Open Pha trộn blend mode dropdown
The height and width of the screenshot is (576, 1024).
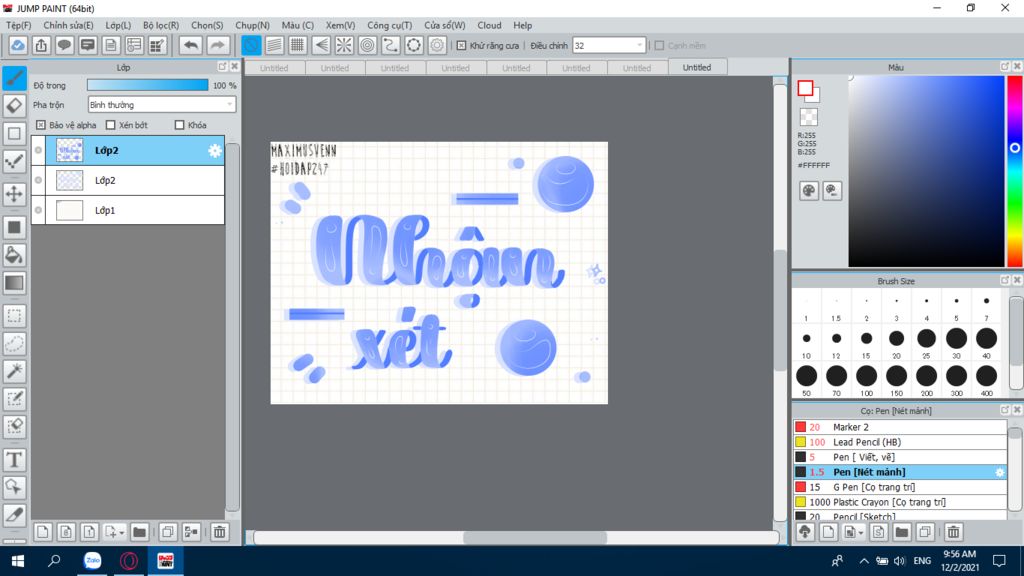click(x=161, y=104)
